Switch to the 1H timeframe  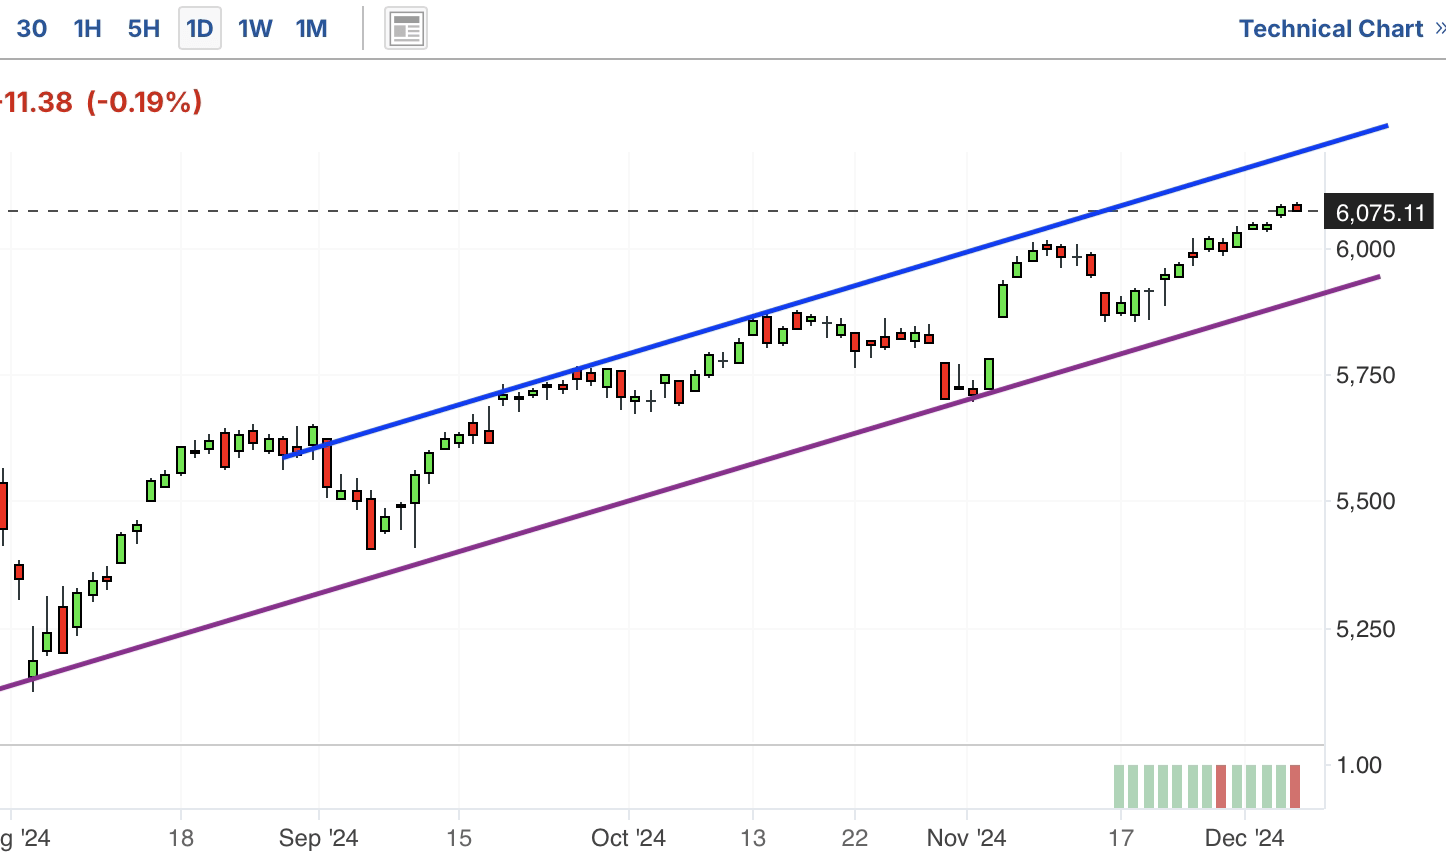(88, 28)
